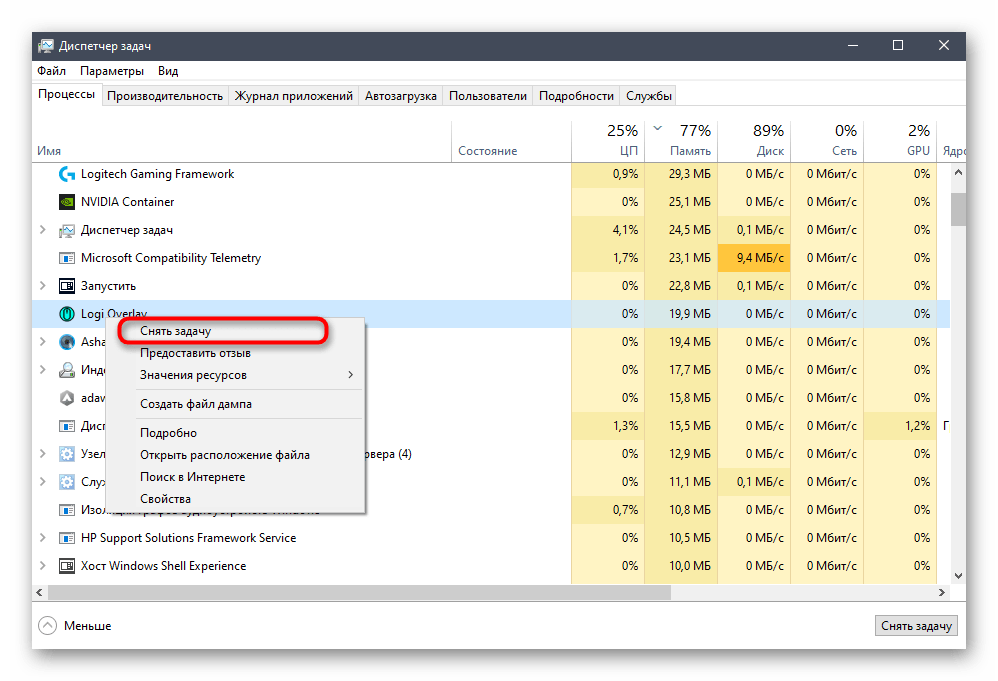The width and height of the screenshot is (998, 681).
Task: Choose Поиск в Интернете
Action: click(x=235, y=477)
